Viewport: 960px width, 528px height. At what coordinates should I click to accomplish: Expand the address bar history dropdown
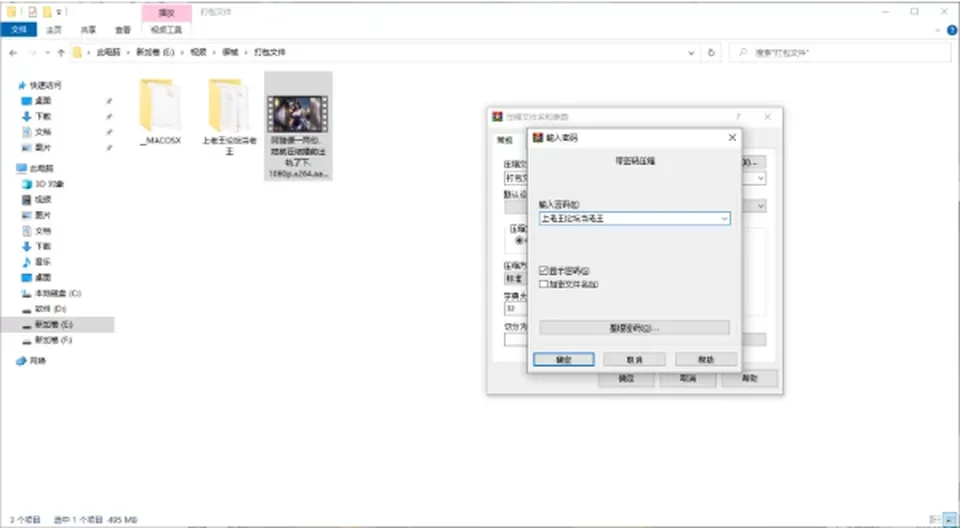pos(691,53)
